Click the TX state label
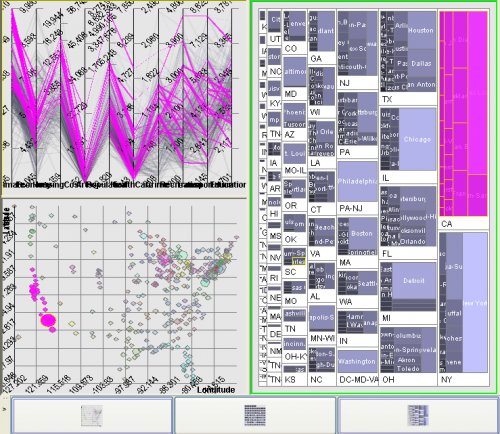The width and height of the screenshot is (500, 434). pos(387,99)
